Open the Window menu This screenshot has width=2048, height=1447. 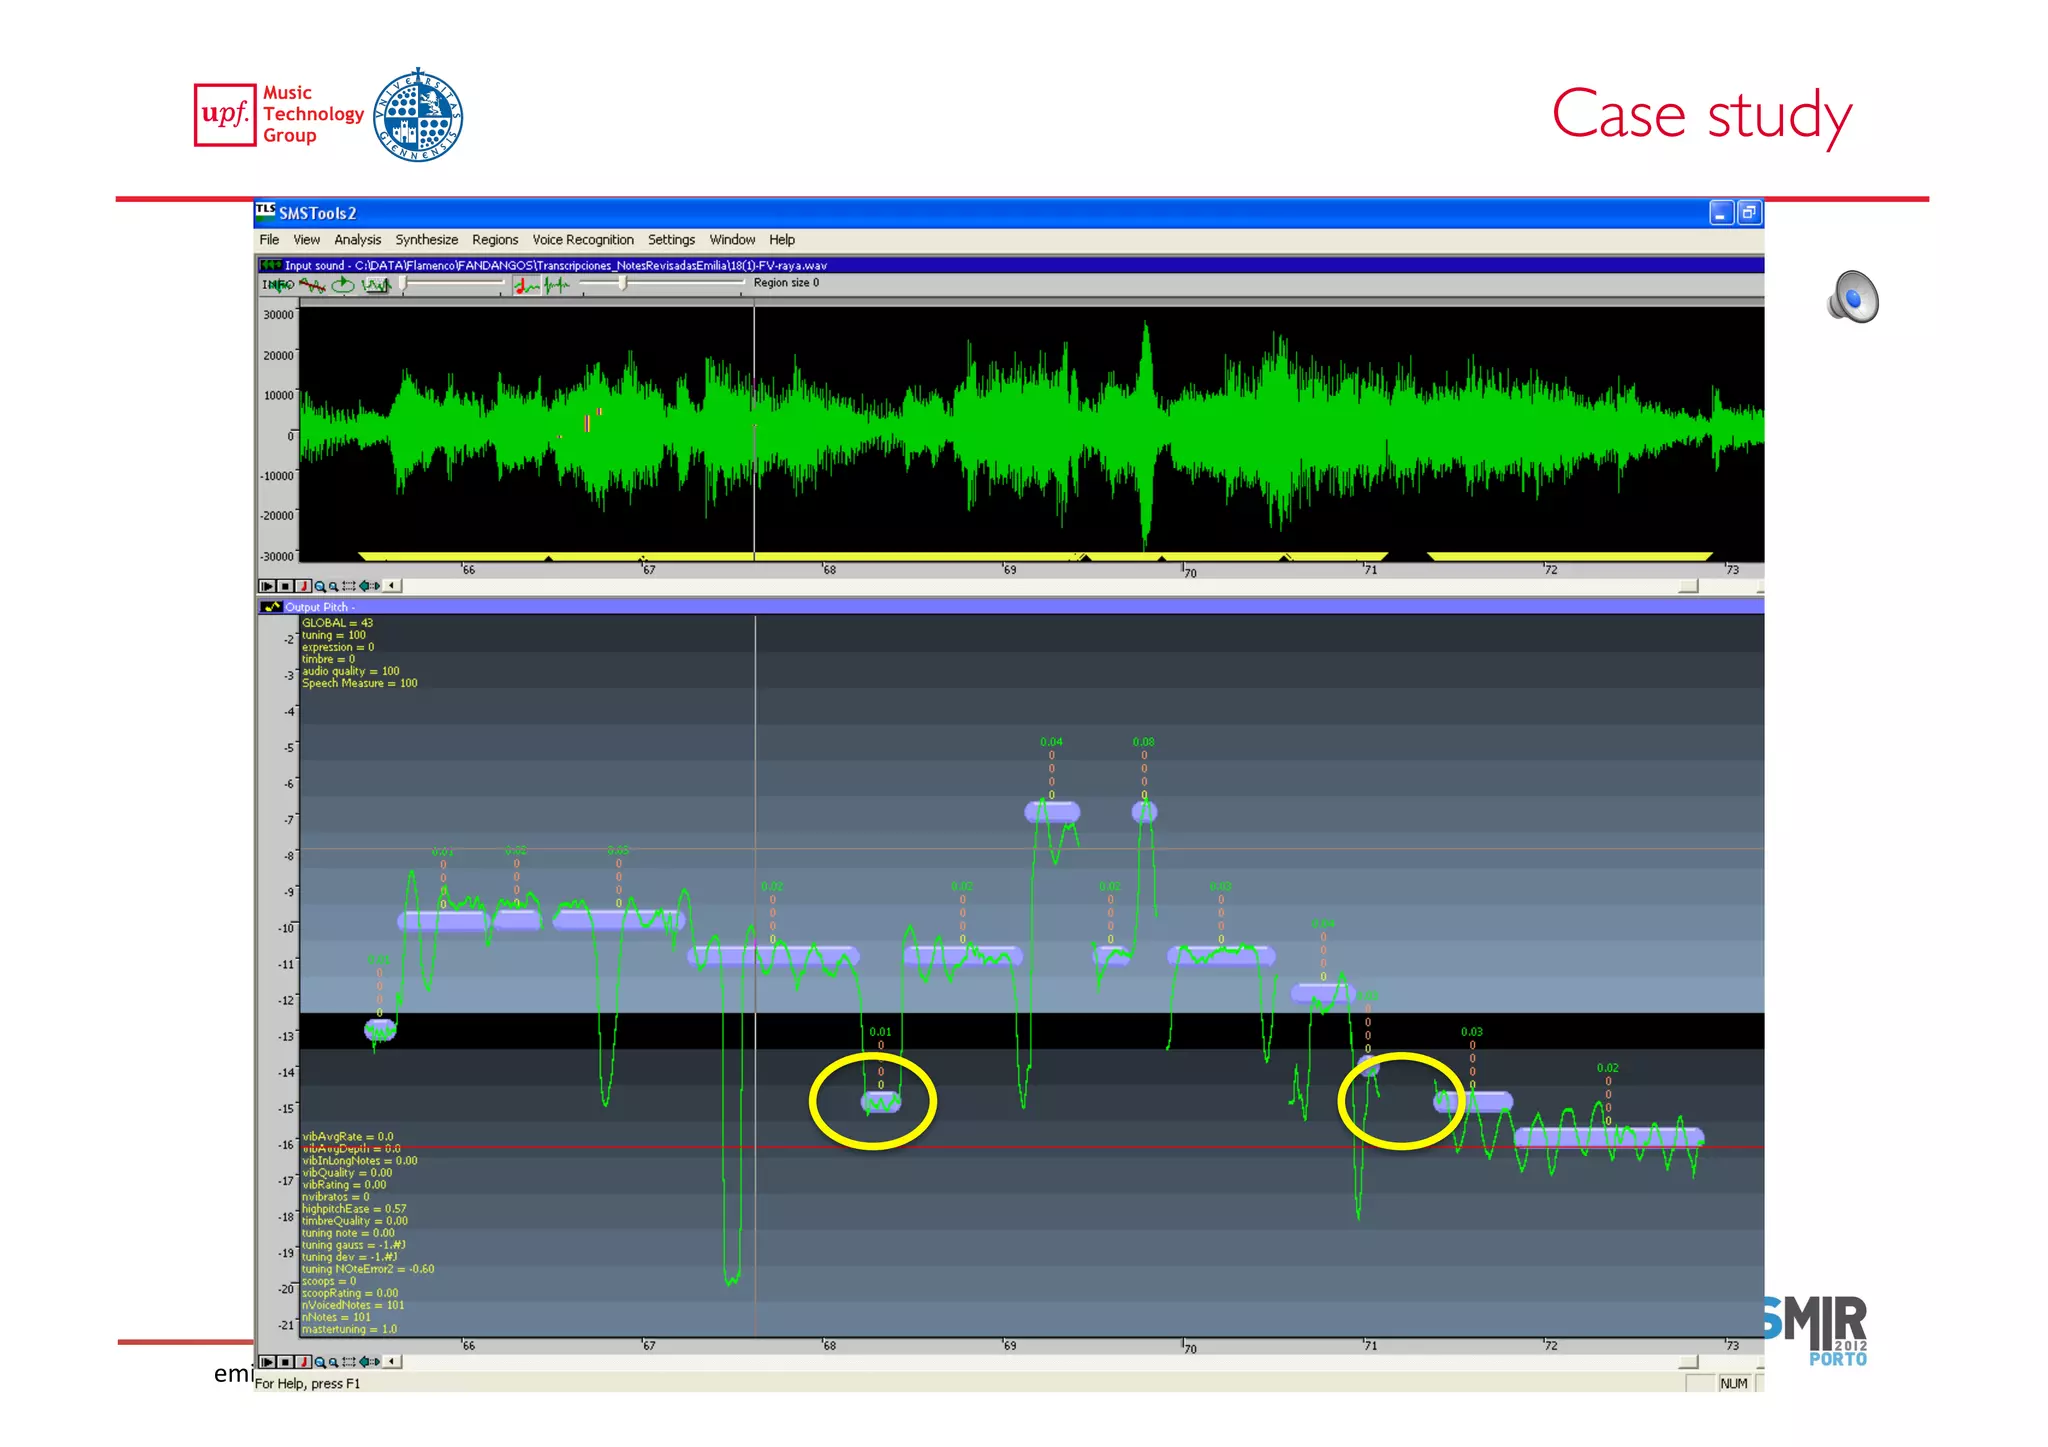732,240
